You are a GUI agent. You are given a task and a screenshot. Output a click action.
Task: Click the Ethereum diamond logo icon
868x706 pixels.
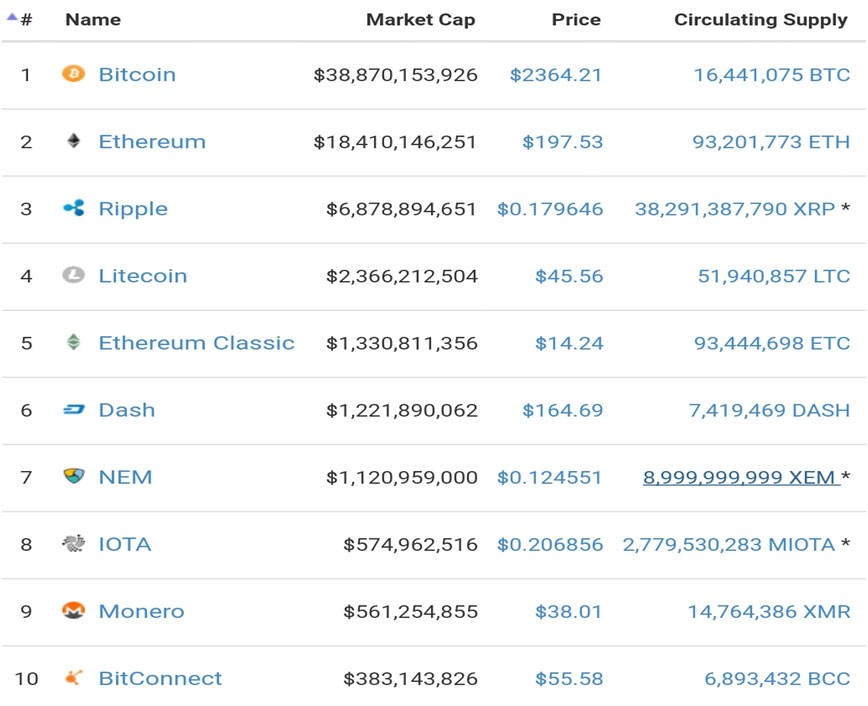(73, 141)
